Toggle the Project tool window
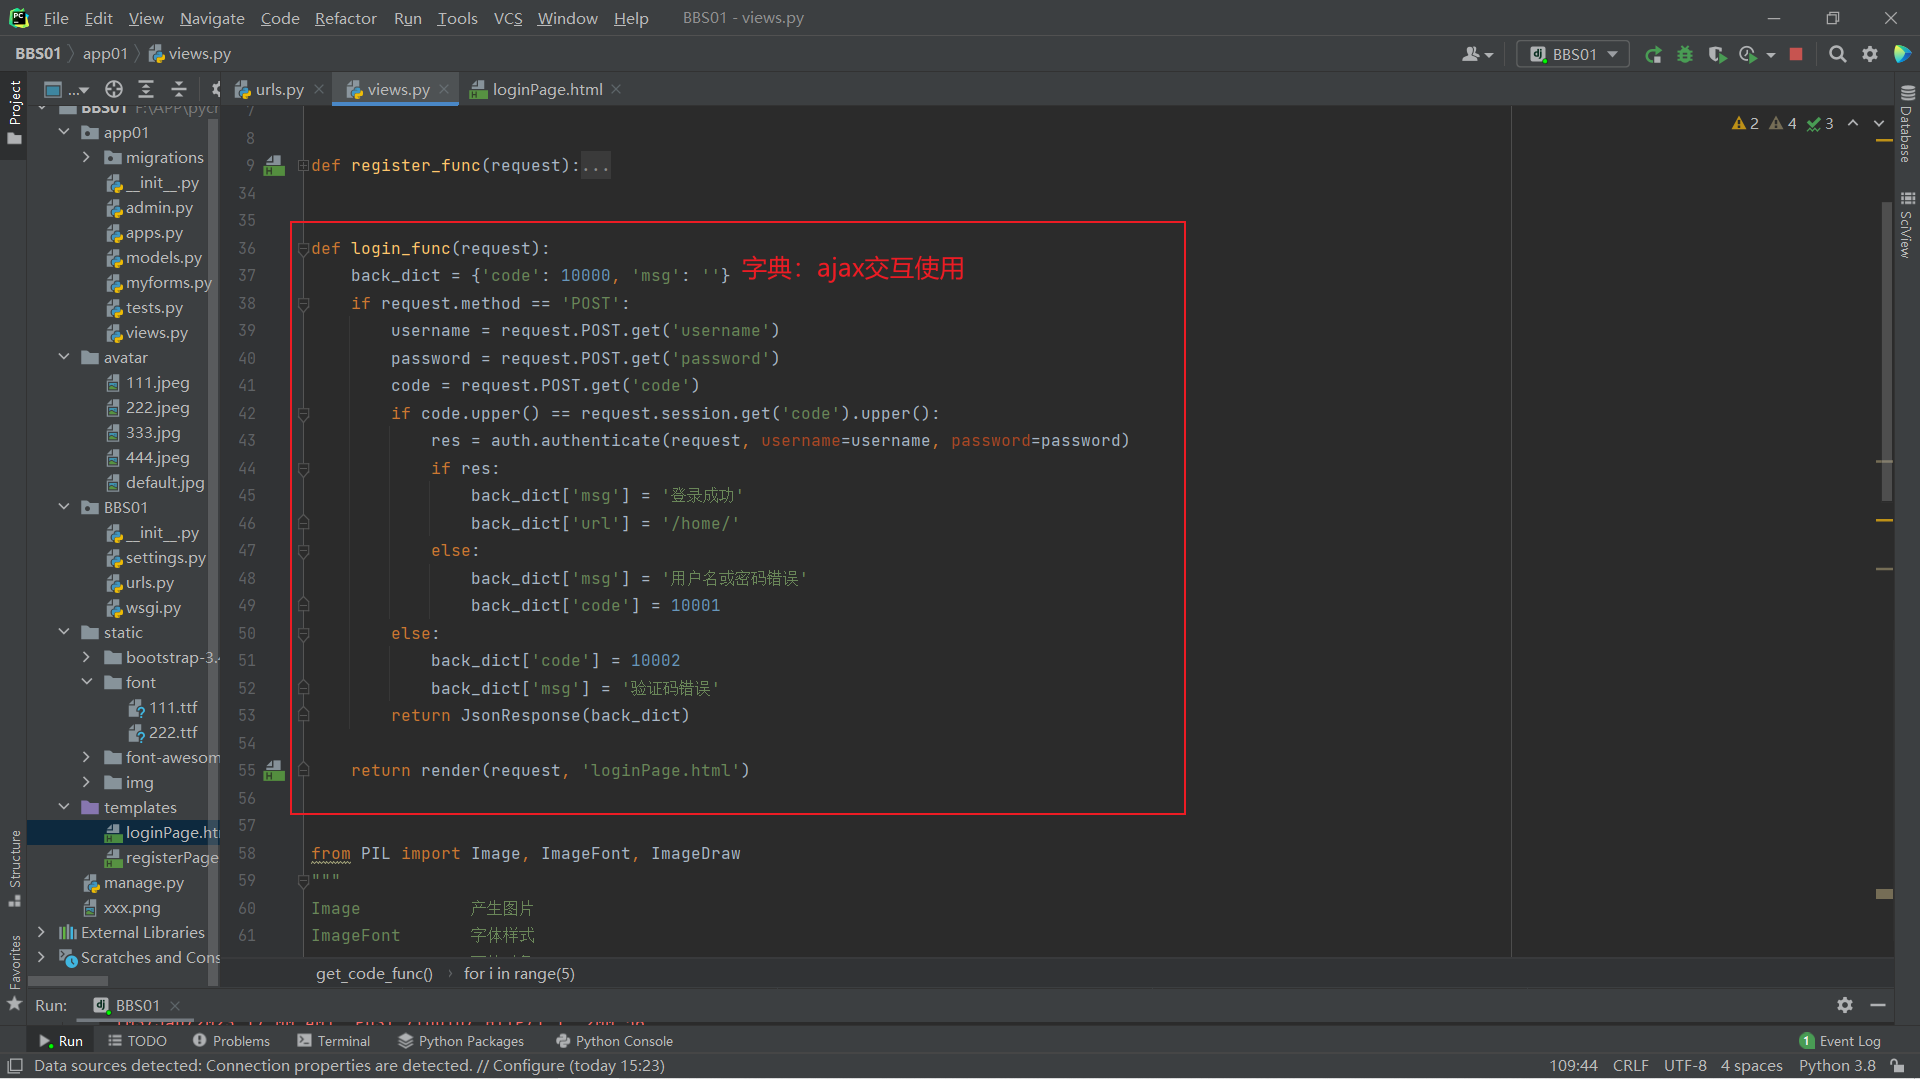 14,112
